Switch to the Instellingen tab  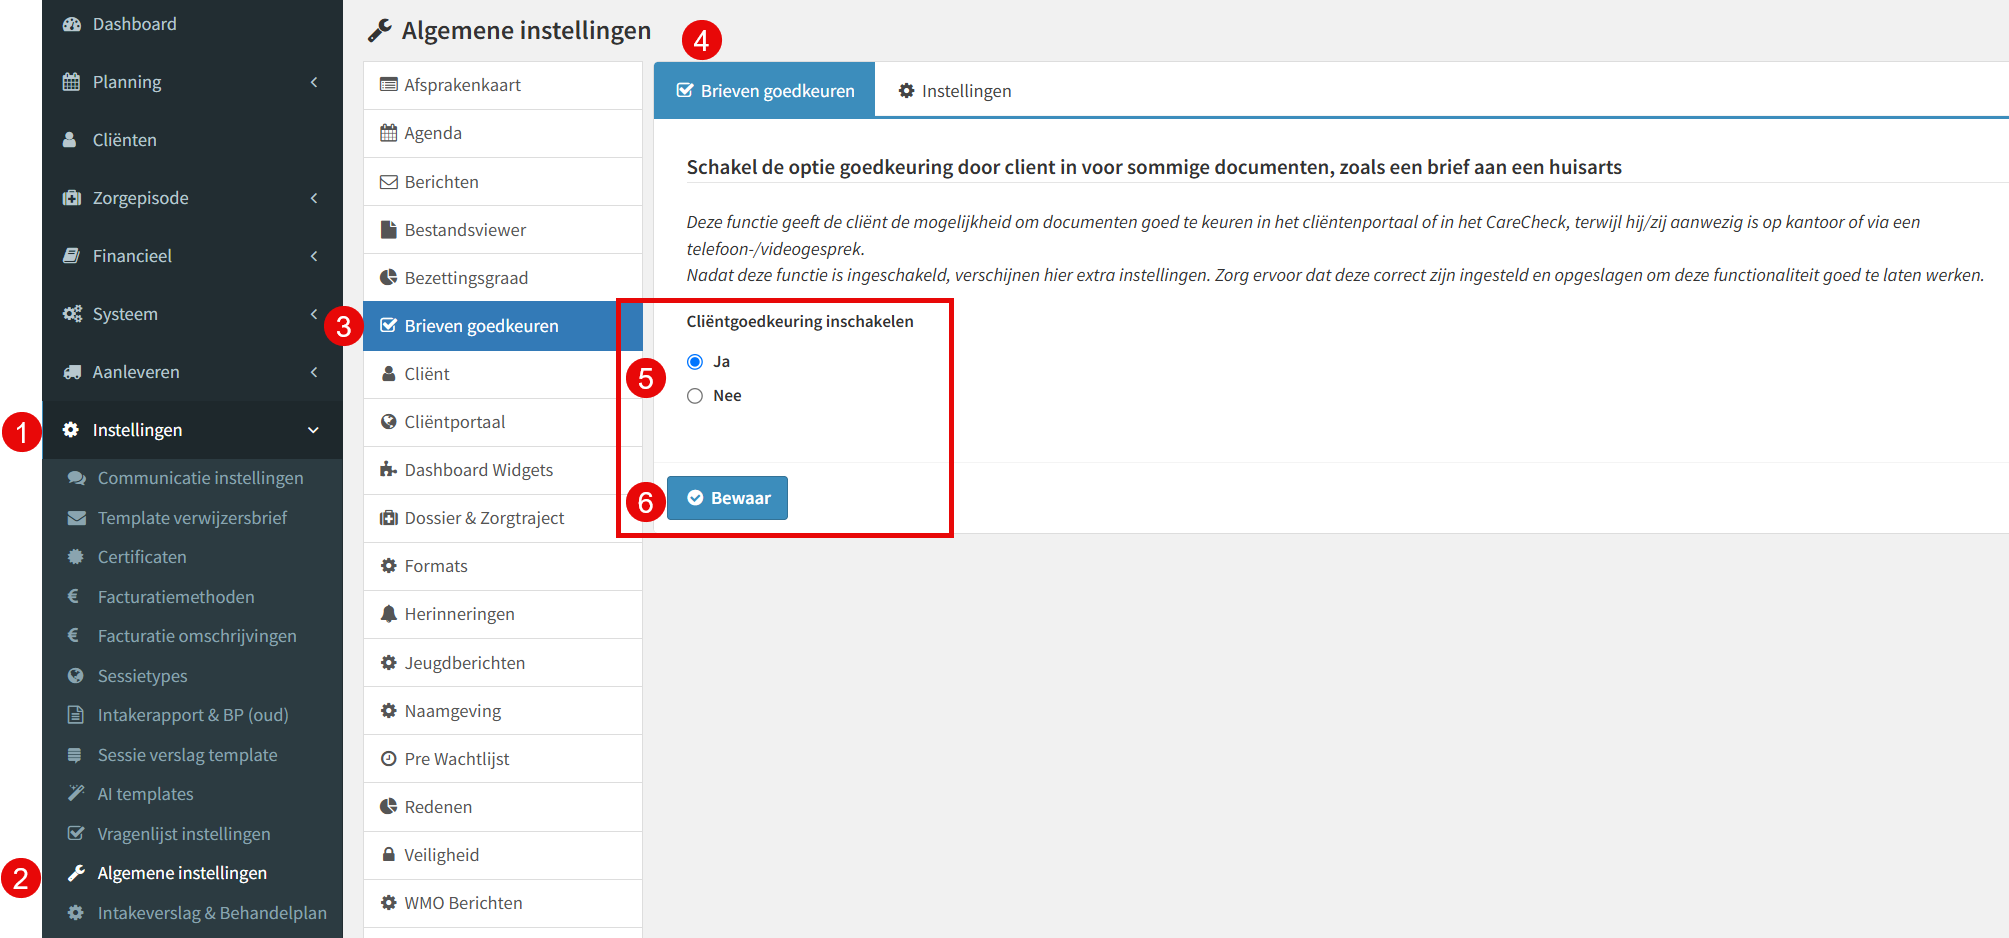954,91
